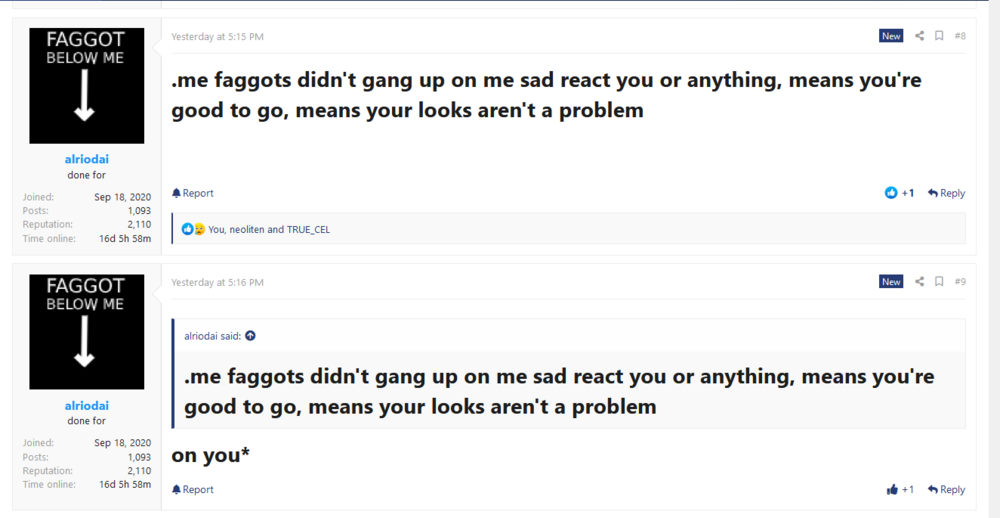Report post #9
The height and width of the screenshot is (518, 1000).
pyautogui.click(x=193, y=489)
